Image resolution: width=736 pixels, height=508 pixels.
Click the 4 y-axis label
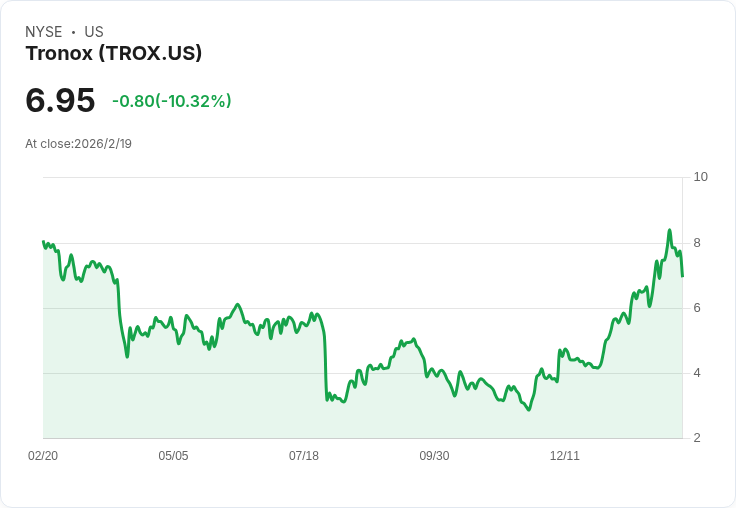697,373
